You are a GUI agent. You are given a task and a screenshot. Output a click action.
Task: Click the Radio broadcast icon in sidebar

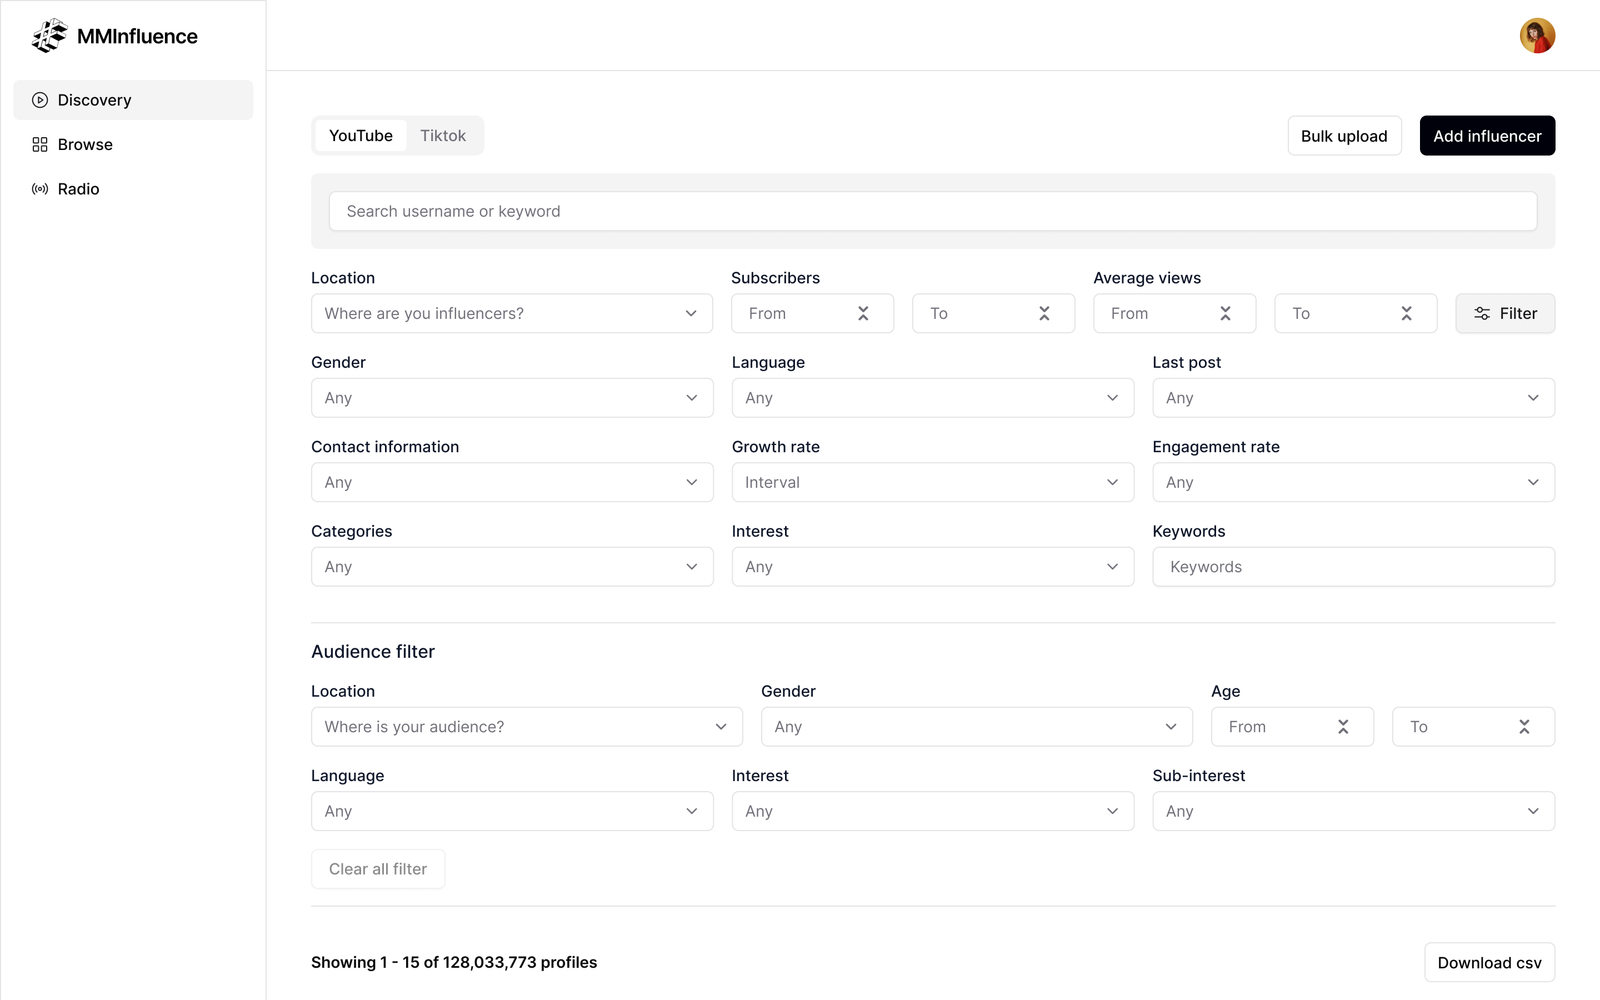tap(40, 189)
